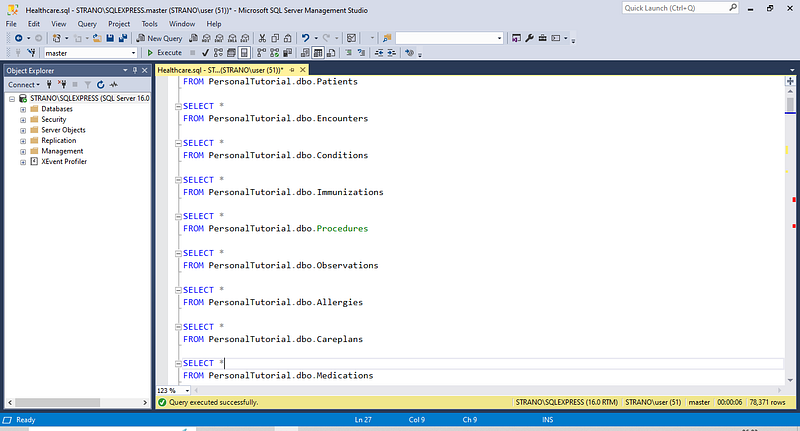The height and width of the screenshot is (431, 800).
Task: Select Results to File output mode
Action: [331, 53]
